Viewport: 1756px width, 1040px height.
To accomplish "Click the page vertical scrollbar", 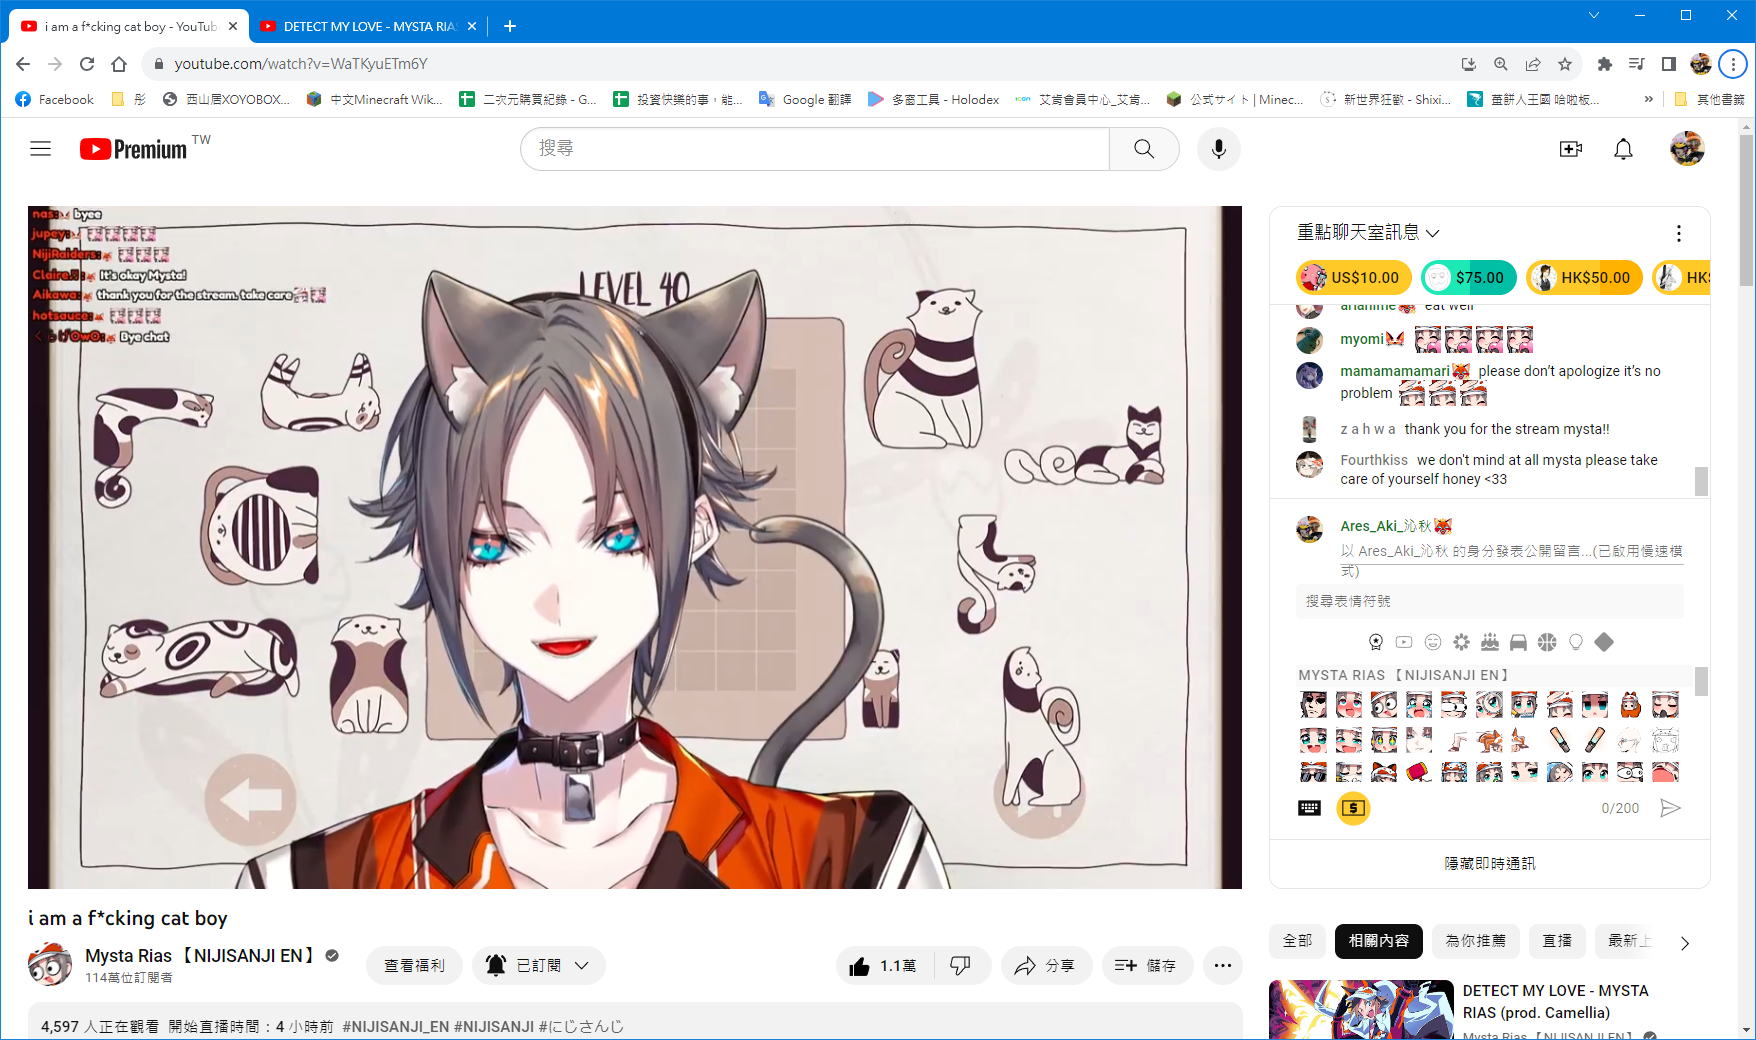I will (1746, 210).
